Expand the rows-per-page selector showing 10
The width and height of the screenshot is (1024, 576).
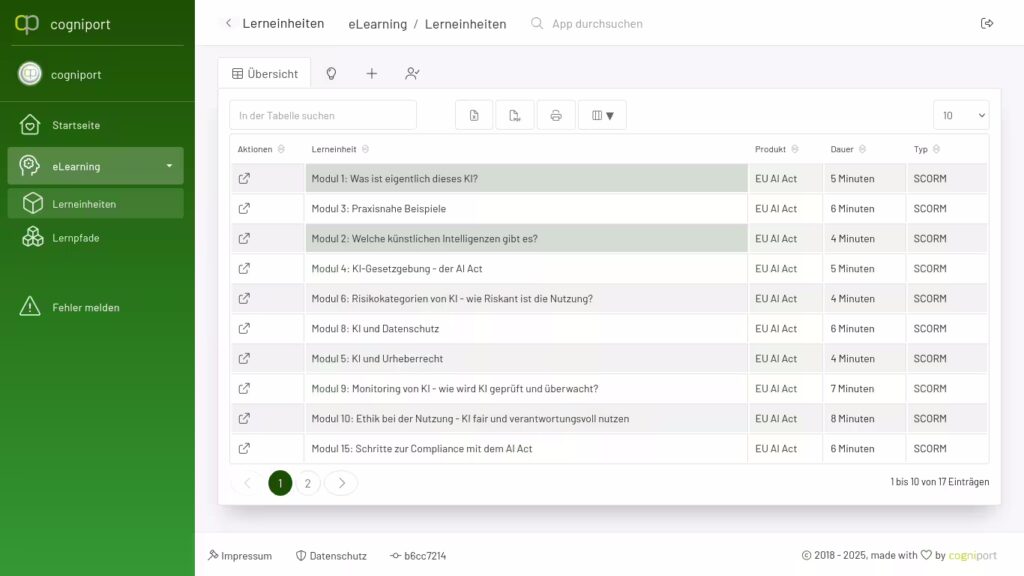click(961, 115)
